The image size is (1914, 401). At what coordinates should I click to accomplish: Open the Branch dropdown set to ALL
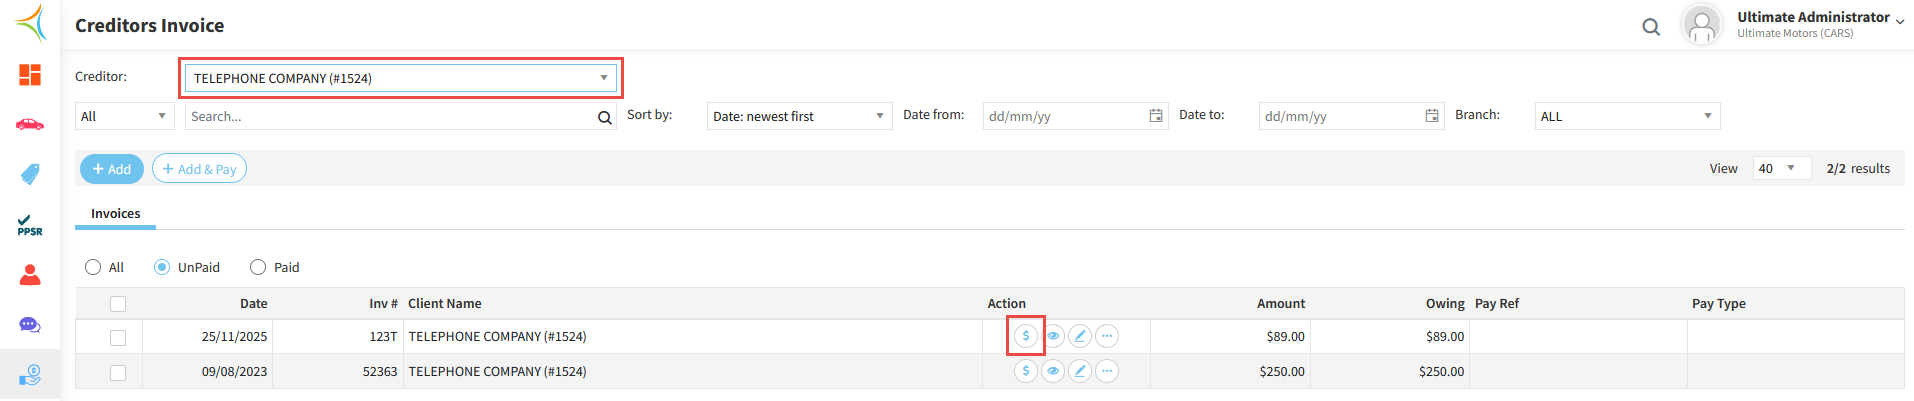point(1627,116)
